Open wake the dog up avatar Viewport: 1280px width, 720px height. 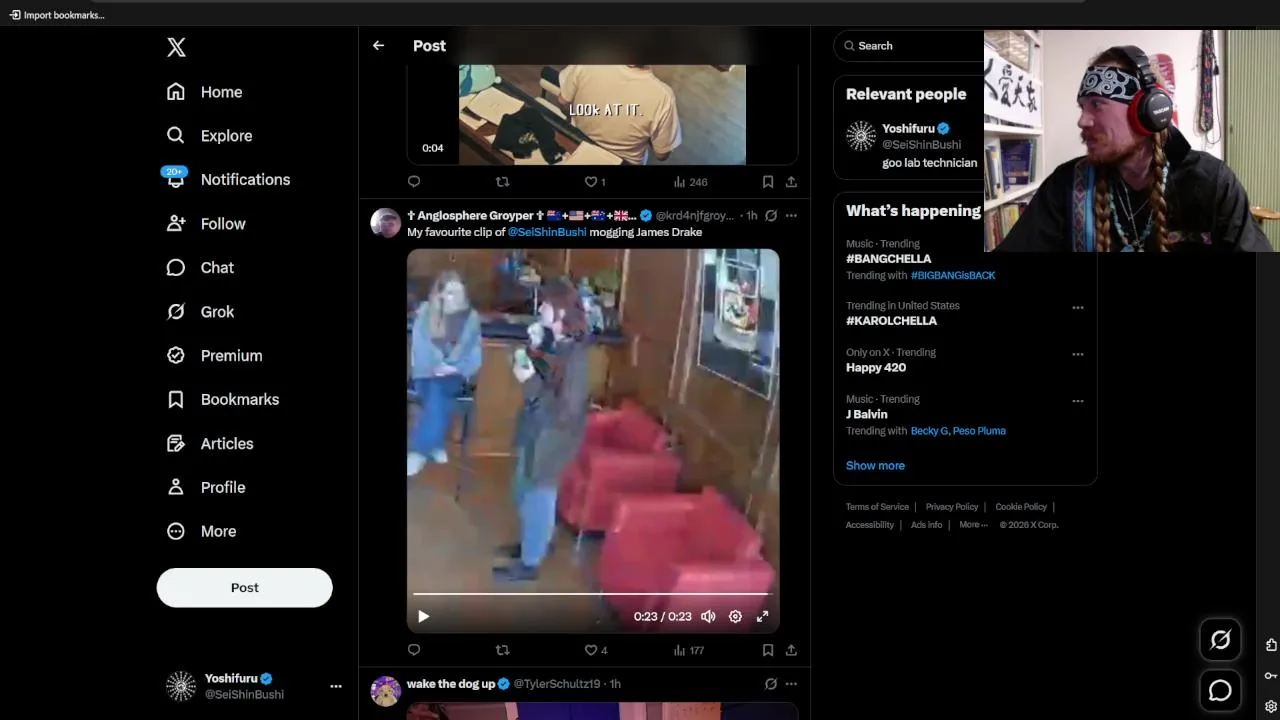386,691
